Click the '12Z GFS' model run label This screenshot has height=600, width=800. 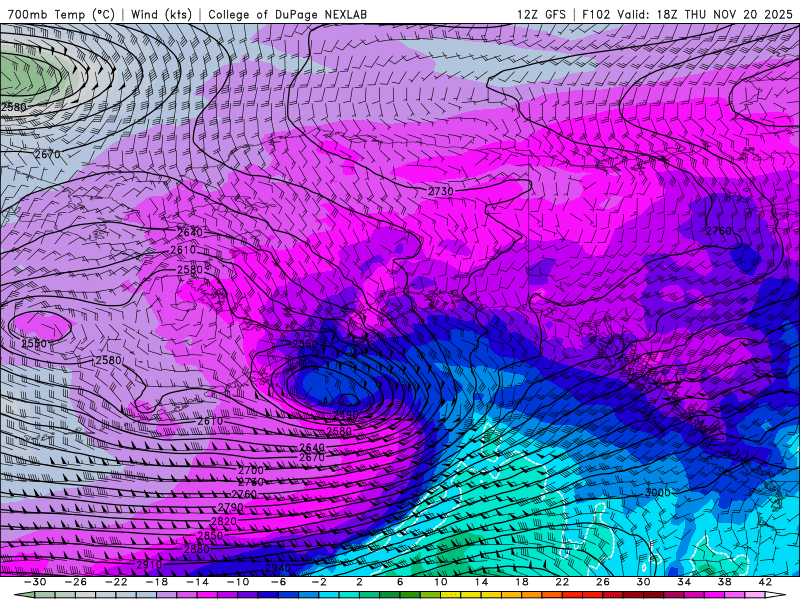(541, 14)
